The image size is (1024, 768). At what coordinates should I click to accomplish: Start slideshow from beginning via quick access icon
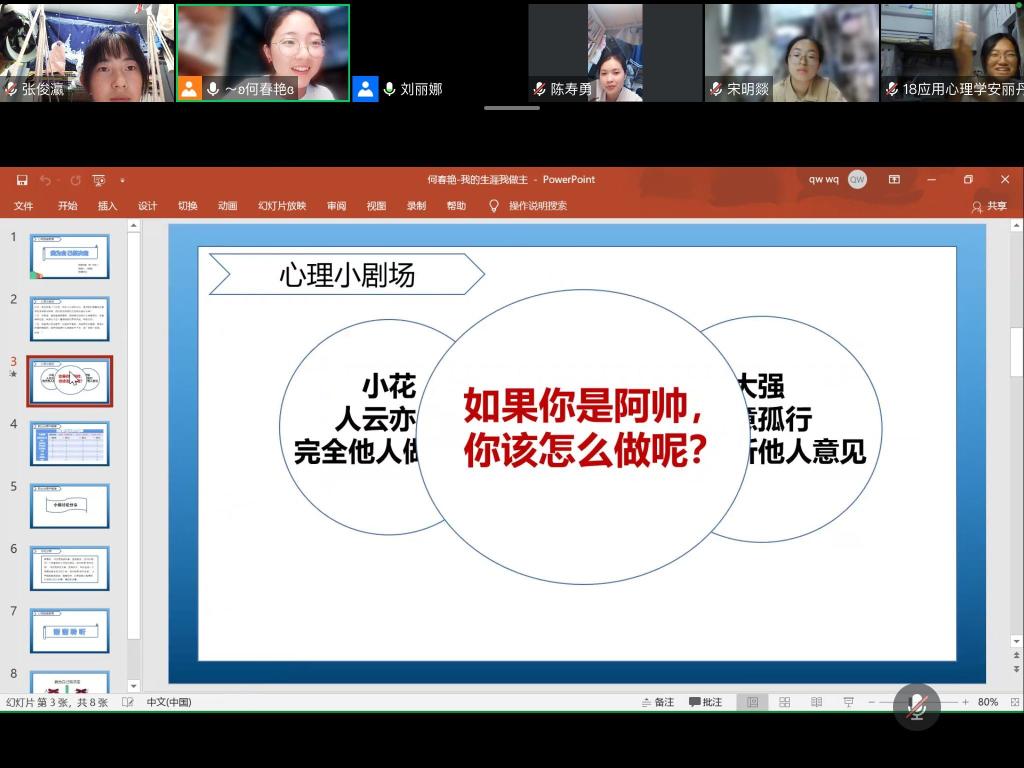point(98,180)
